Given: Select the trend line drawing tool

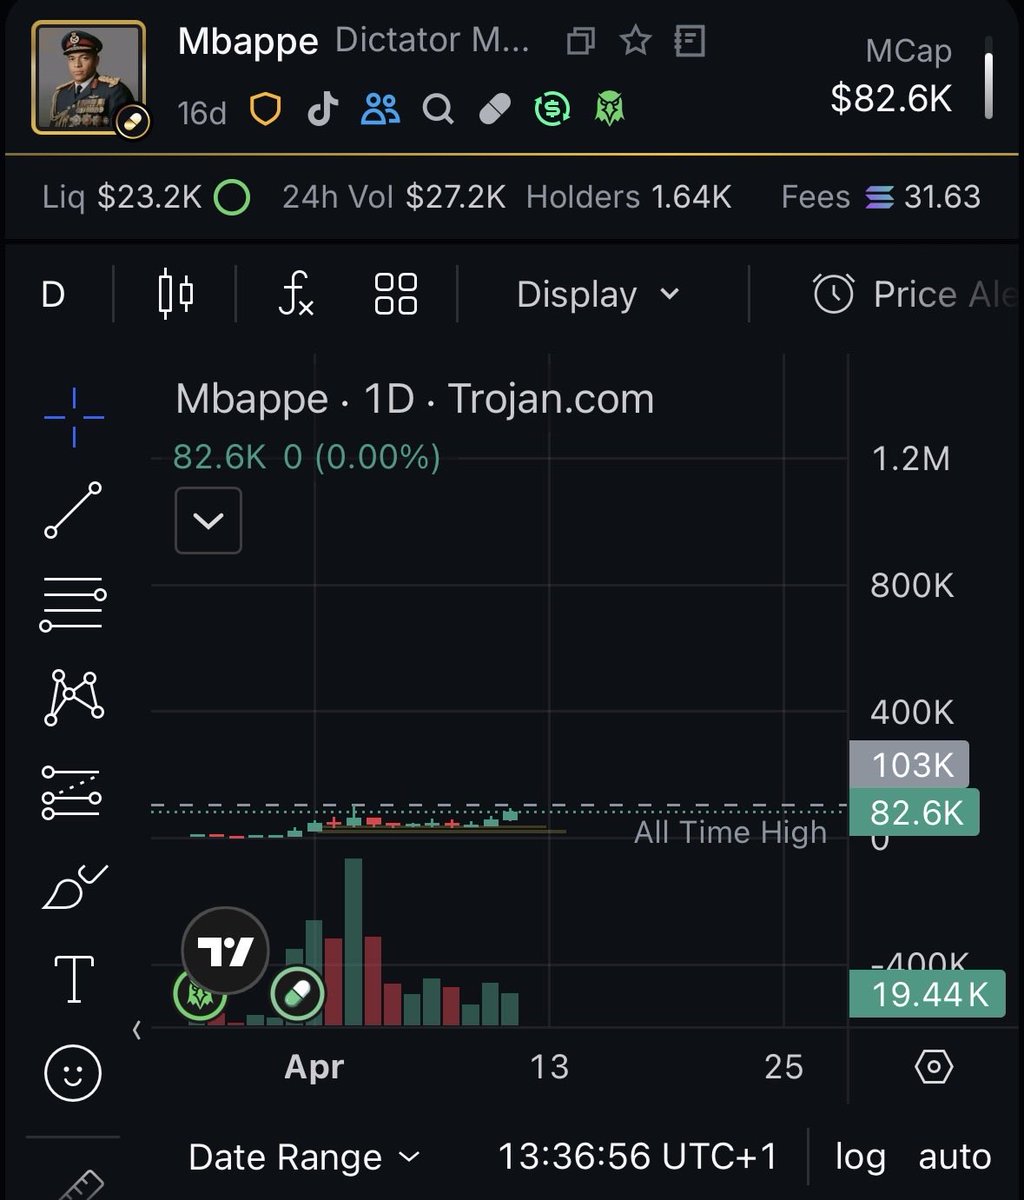Looking at the screenshot, I should 73,510.
